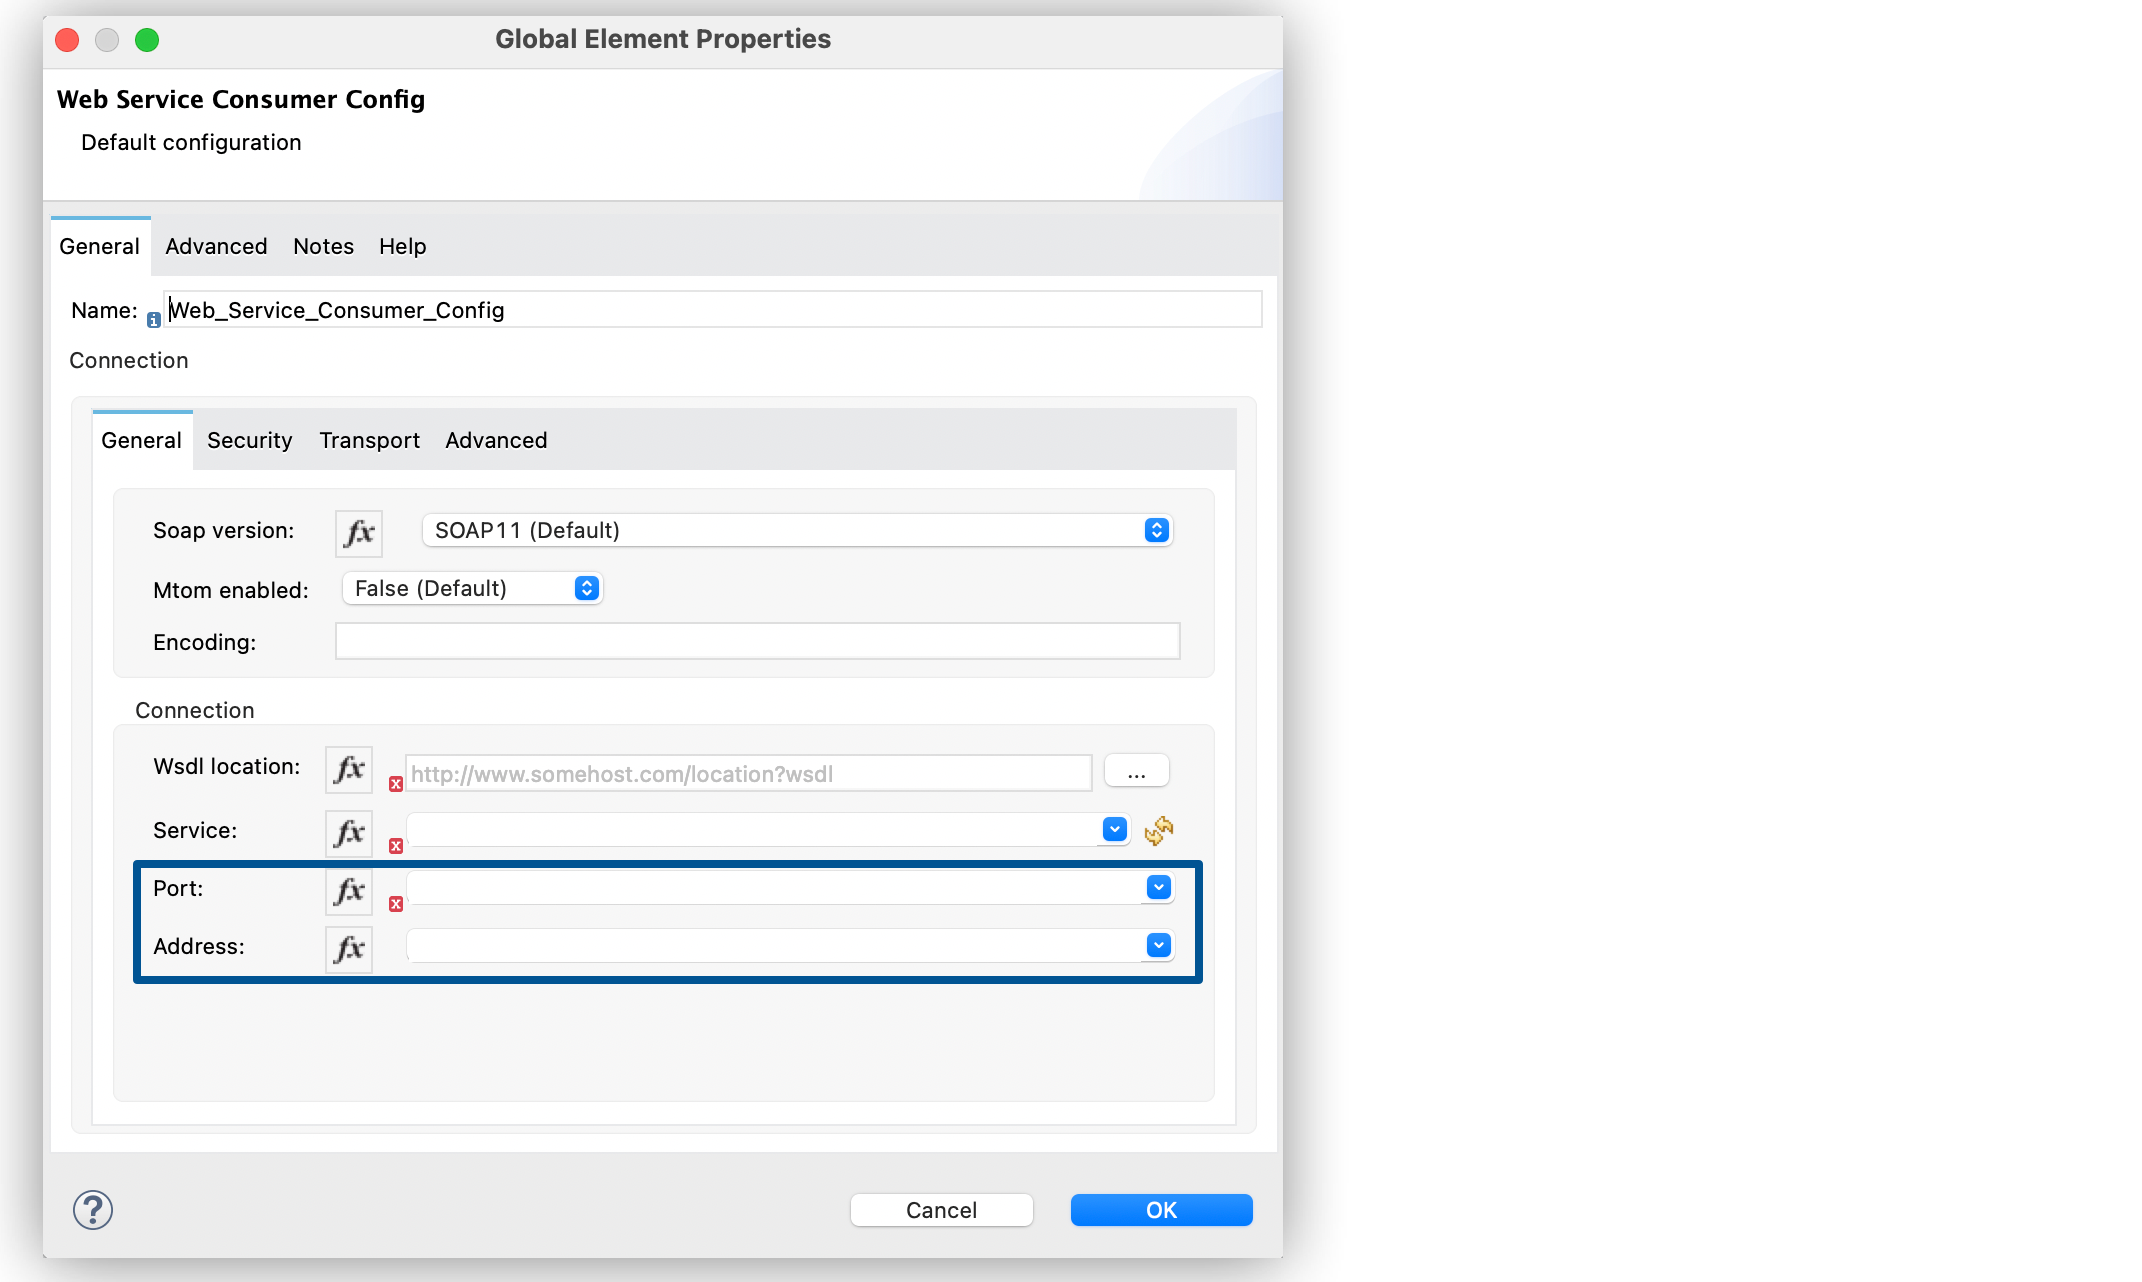Click the error indicator on the Wsdl location field
The width and height of the screenshot is (2142, 1282).
coord(395,785)
